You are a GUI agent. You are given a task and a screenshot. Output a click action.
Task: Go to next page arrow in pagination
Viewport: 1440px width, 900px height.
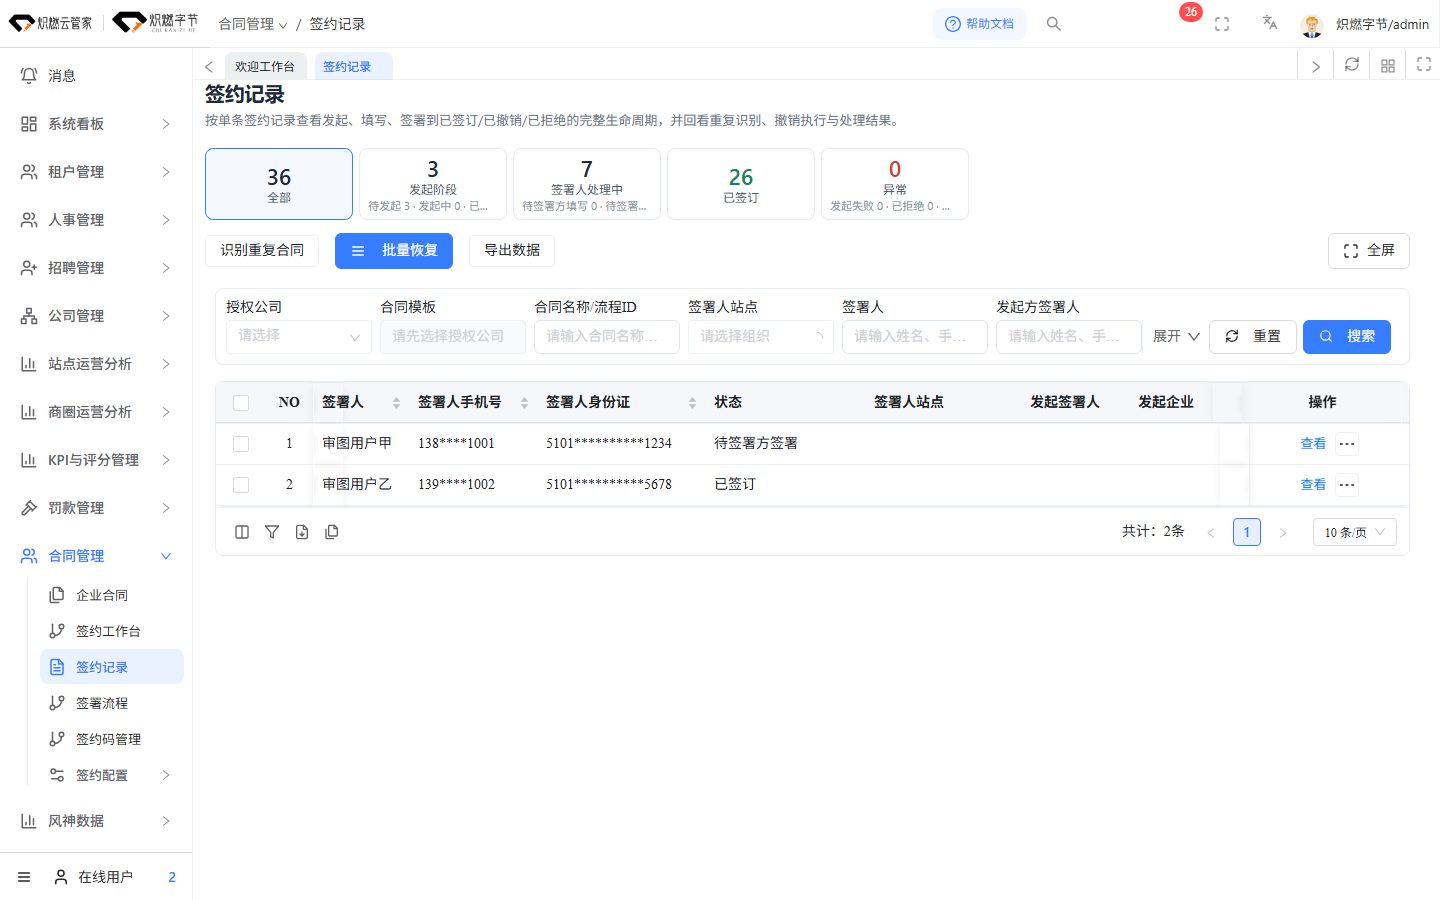coord(1283,532)
